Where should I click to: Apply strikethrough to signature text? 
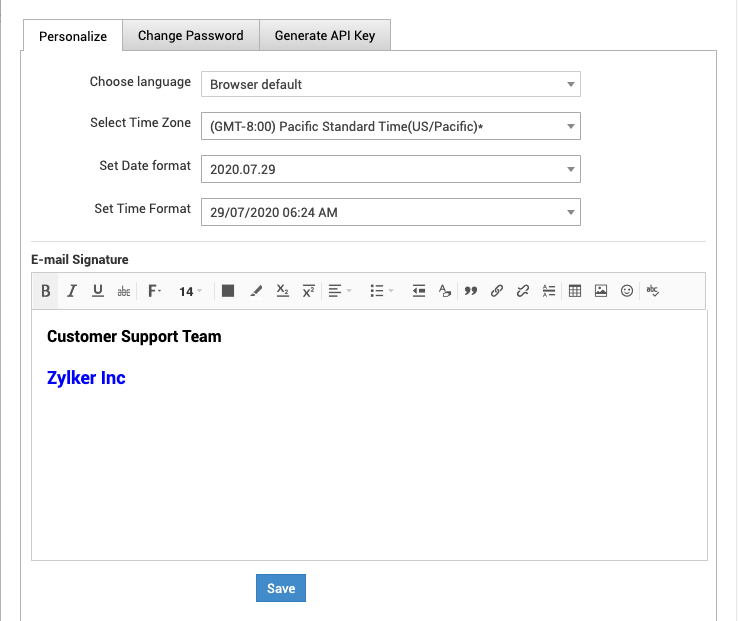tap(123, 291)
